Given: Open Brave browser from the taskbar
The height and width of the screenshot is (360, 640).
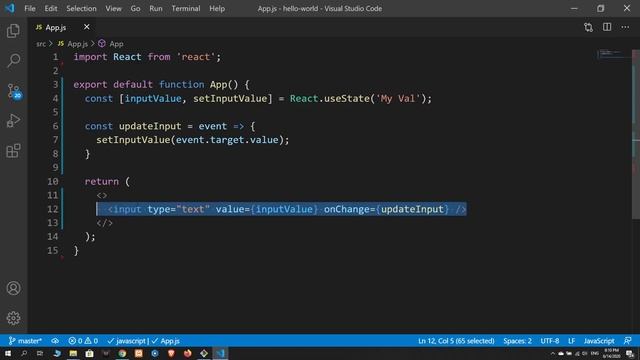Looking at the screenshot, I should click(171, 353).
